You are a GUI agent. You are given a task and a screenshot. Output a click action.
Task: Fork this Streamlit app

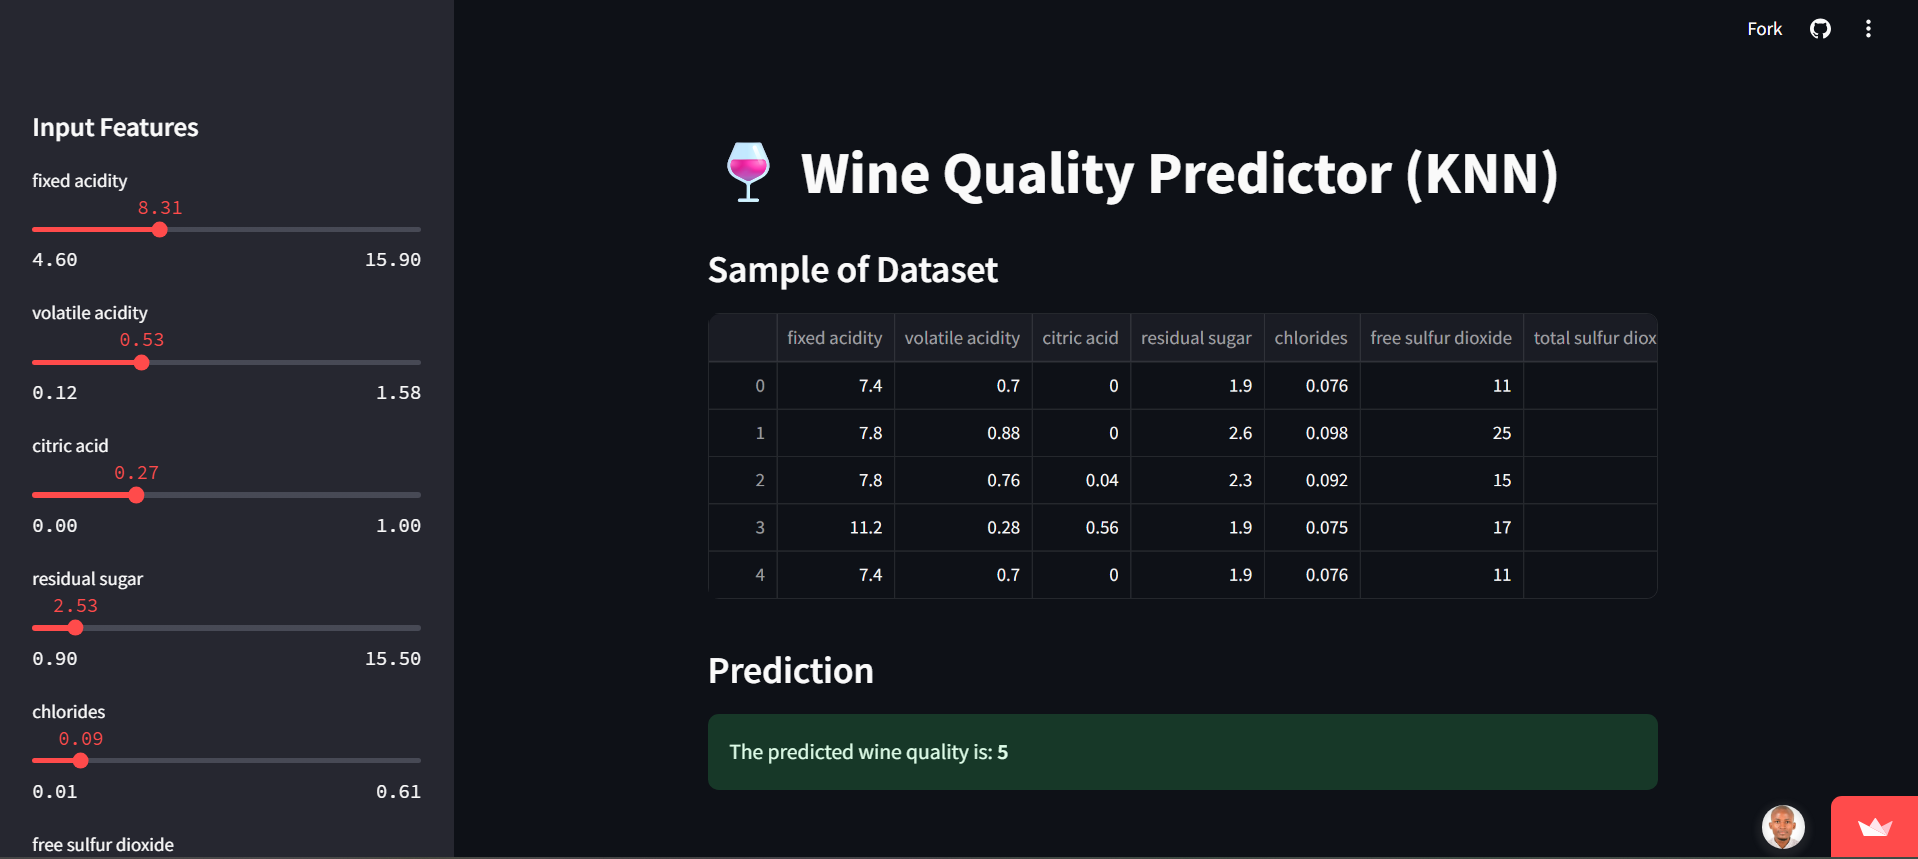pyautogui.click(x=1764, y=29)
